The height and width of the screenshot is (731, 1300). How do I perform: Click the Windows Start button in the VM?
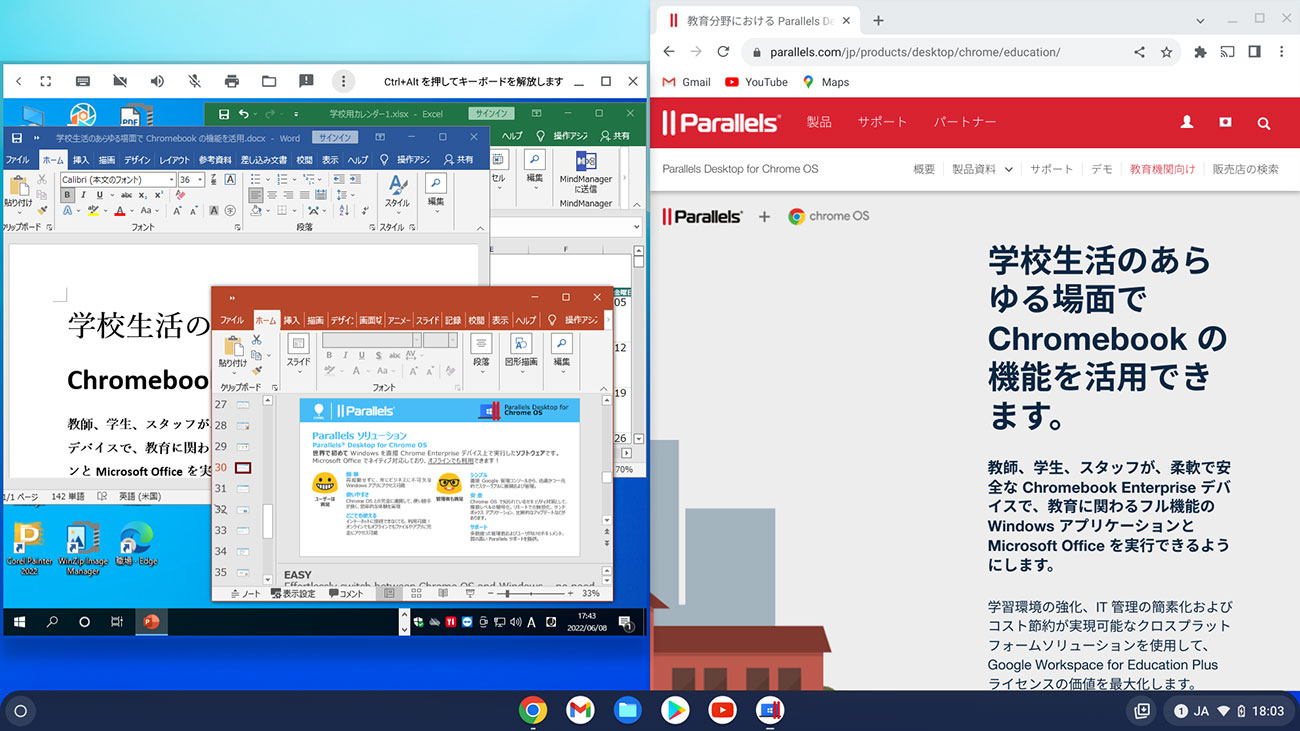[19, 622]
